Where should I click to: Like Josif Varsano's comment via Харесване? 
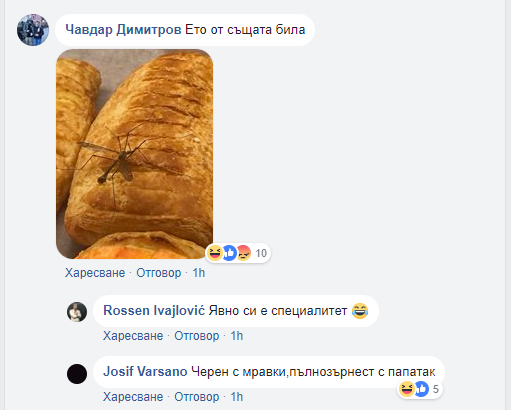[133, 397]
